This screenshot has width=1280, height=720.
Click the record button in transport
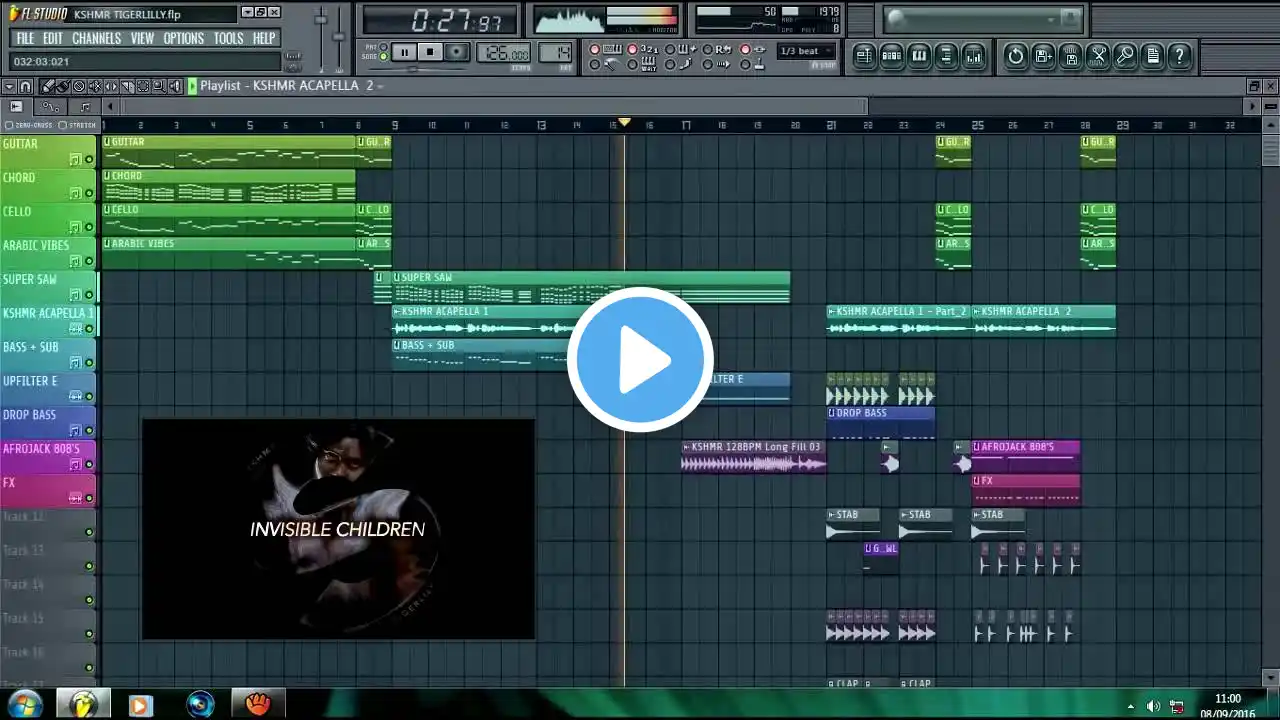[x=456, y=52]
